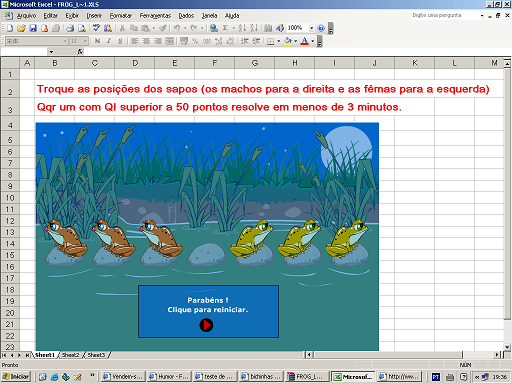Sort ascending with the A-Z icon
The width and height of the screenshot is (512, 384).
242,28
